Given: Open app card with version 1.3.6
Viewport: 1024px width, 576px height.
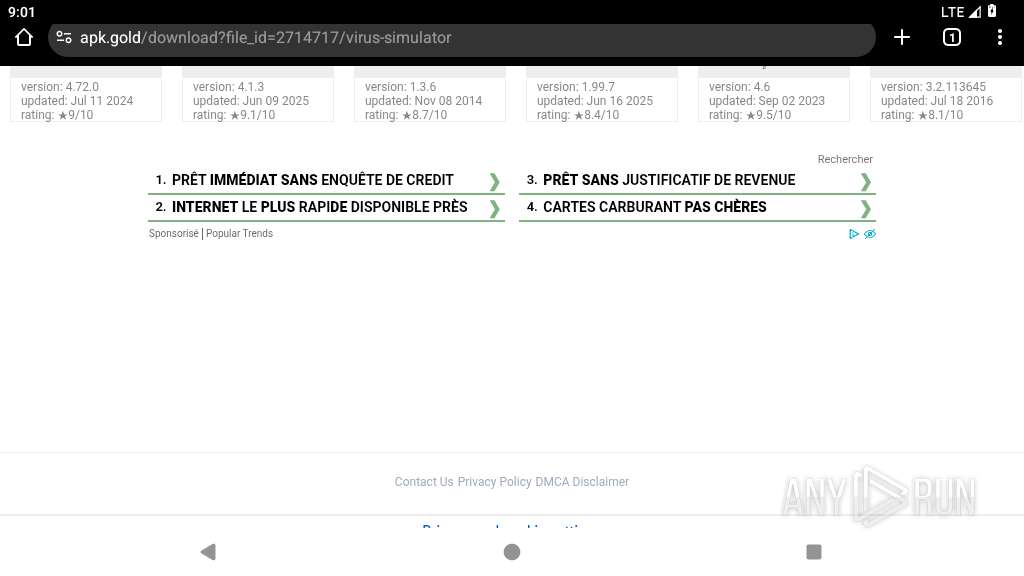Looking at the screenshot, I should pyautogui.click(x=430, y=95).
